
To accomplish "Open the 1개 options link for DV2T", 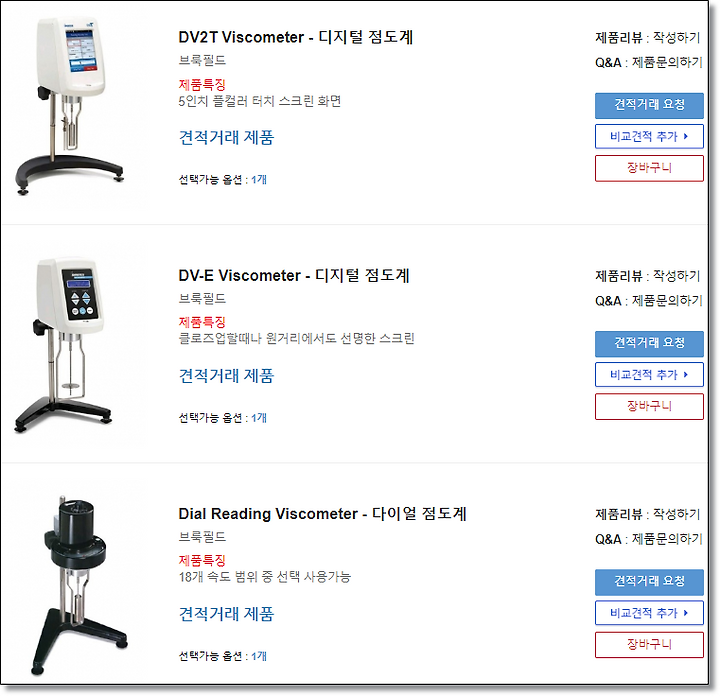I will pos(259,180).
